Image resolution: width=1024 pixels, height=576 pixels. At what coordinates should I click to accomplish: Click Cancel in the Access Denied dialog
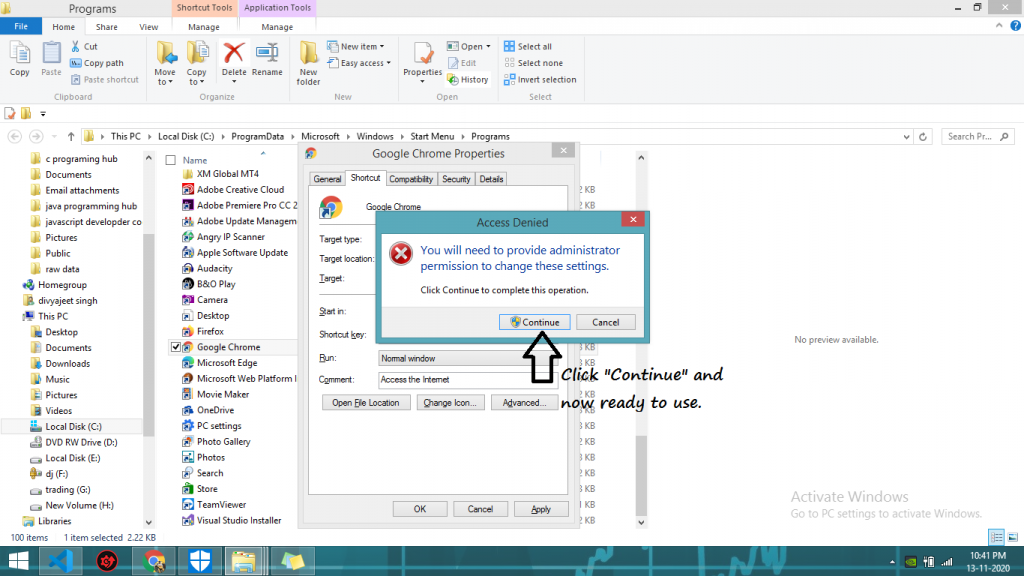coord(605,322)
